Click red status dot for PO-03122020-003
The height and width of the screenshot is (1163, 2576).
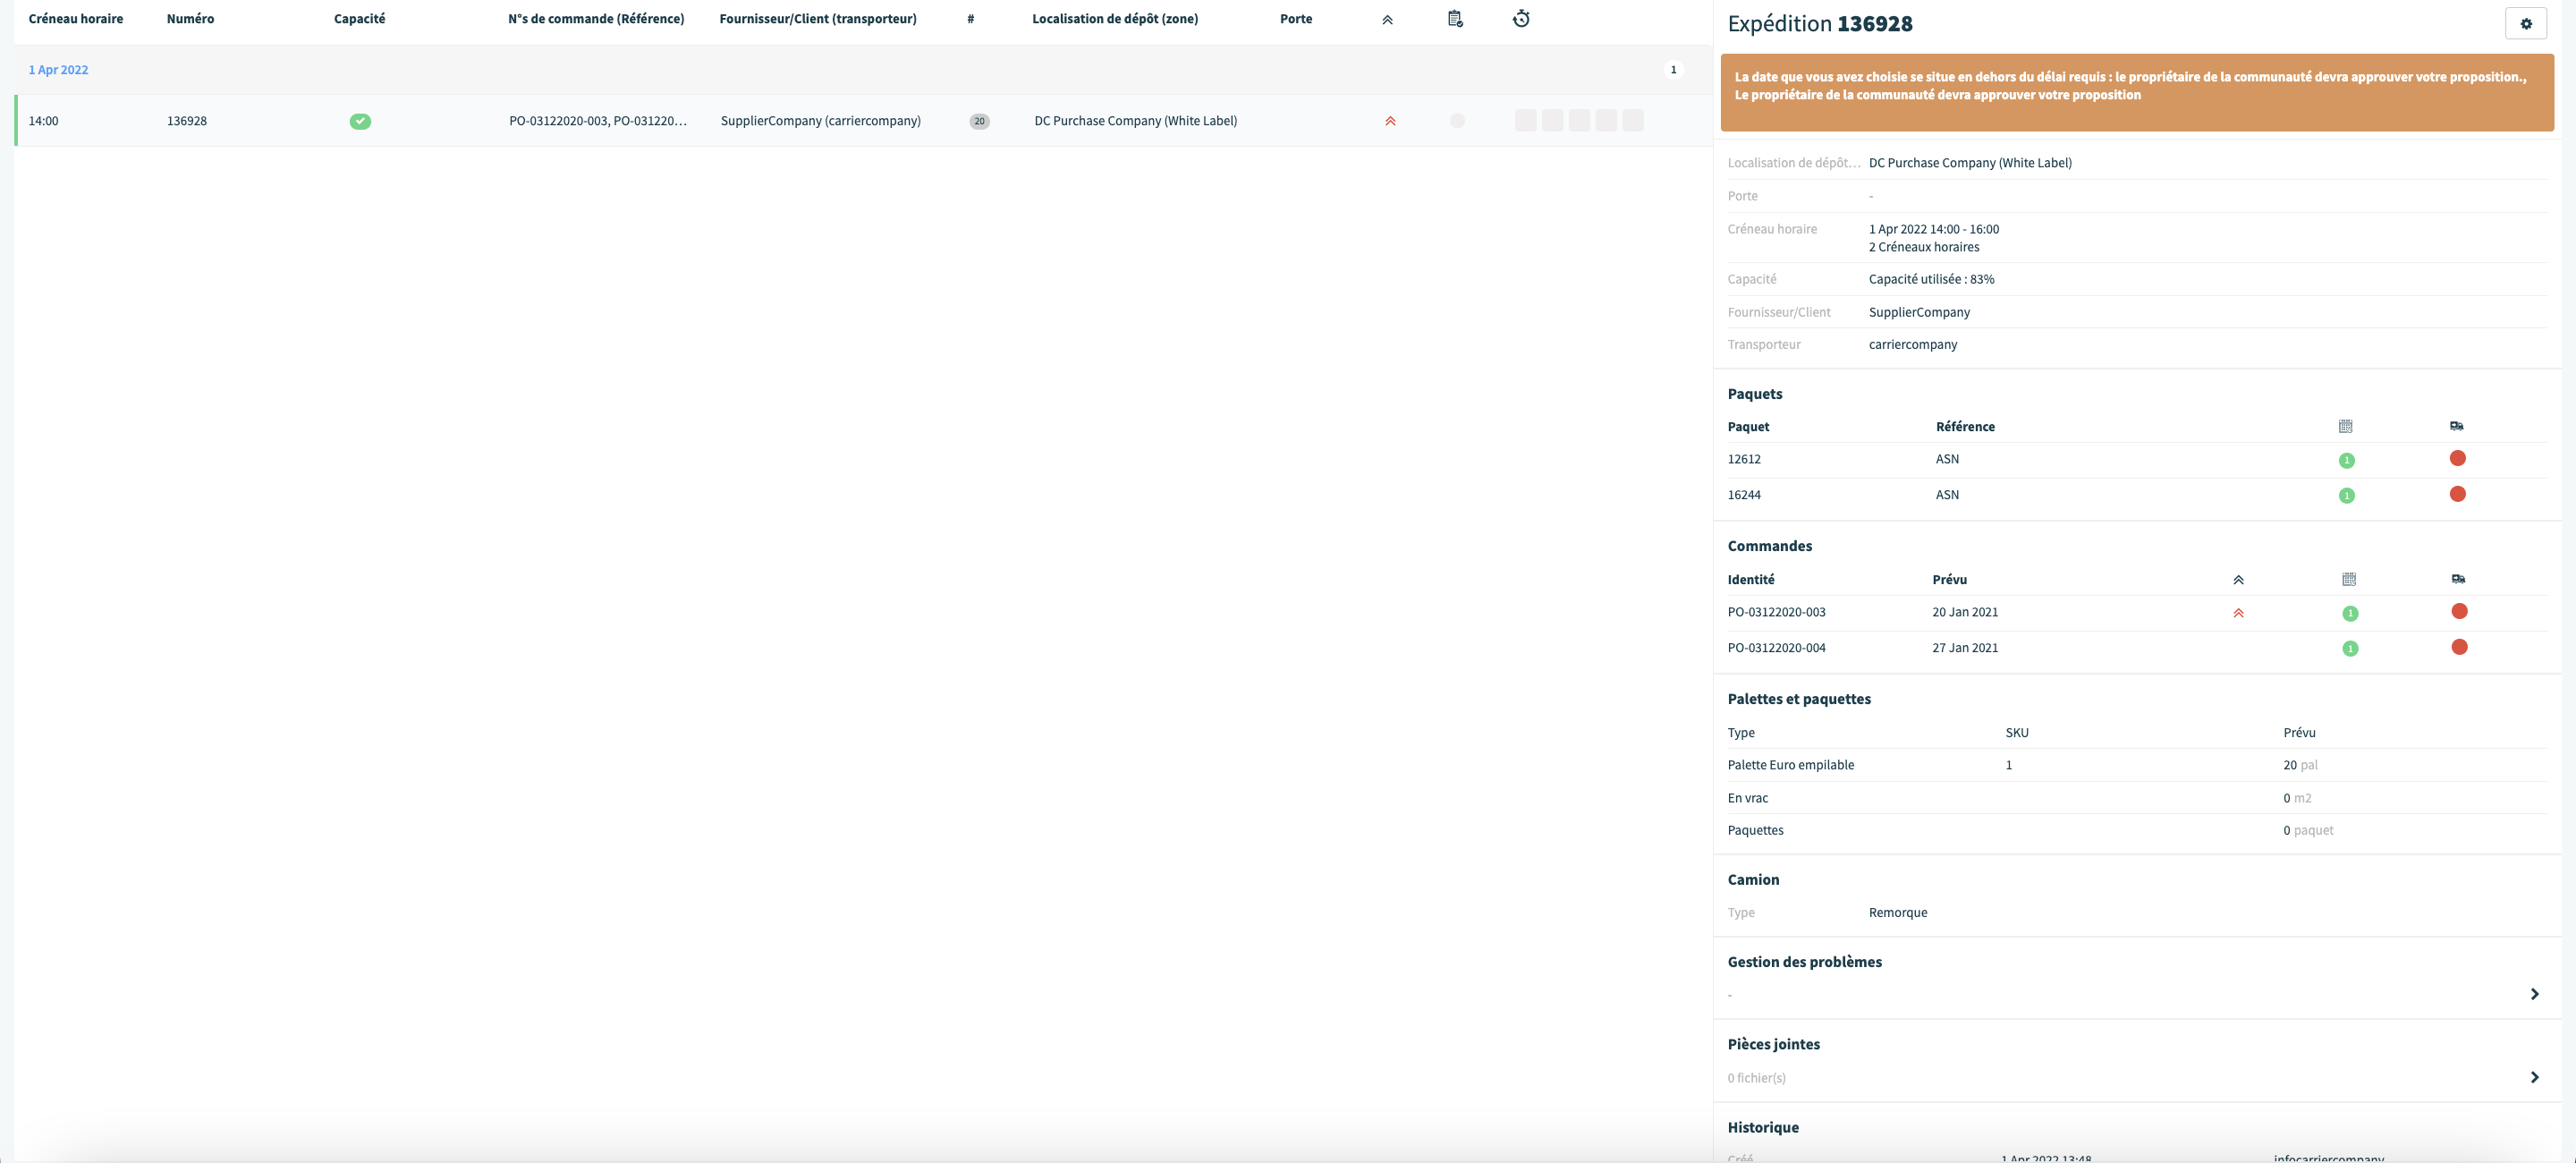click(2459, 611)
